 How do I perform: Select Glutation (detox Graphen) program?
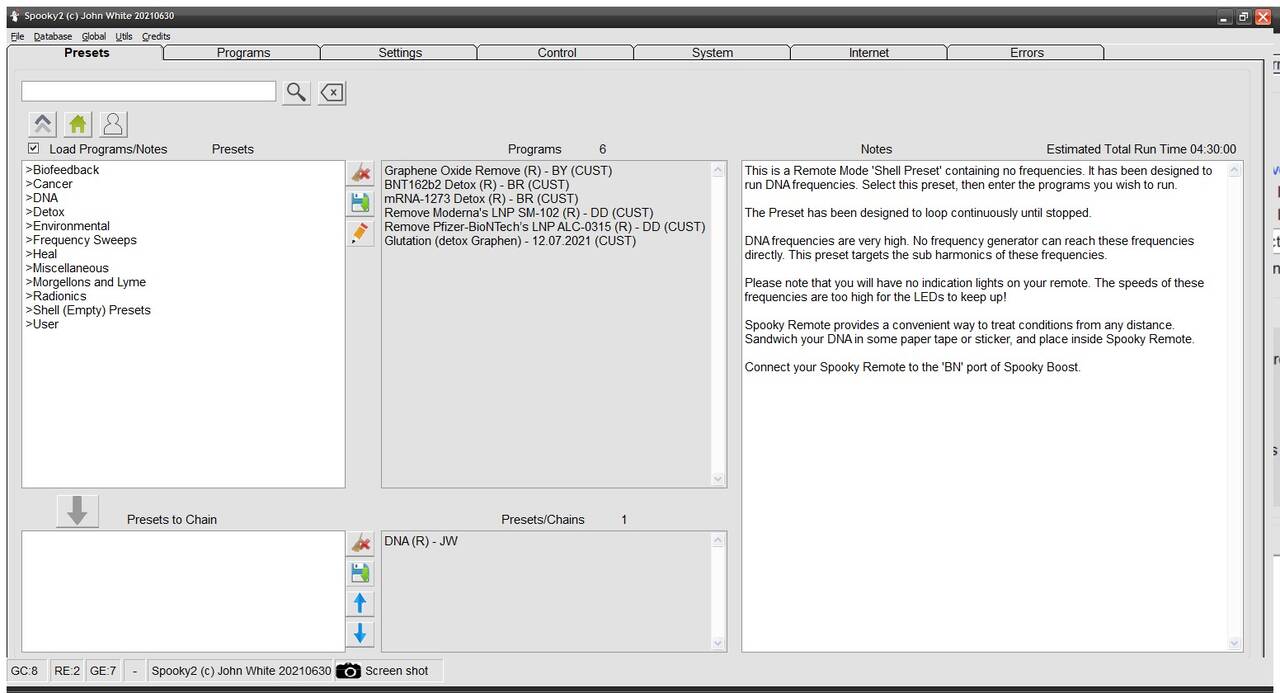(x=510, y=241)
